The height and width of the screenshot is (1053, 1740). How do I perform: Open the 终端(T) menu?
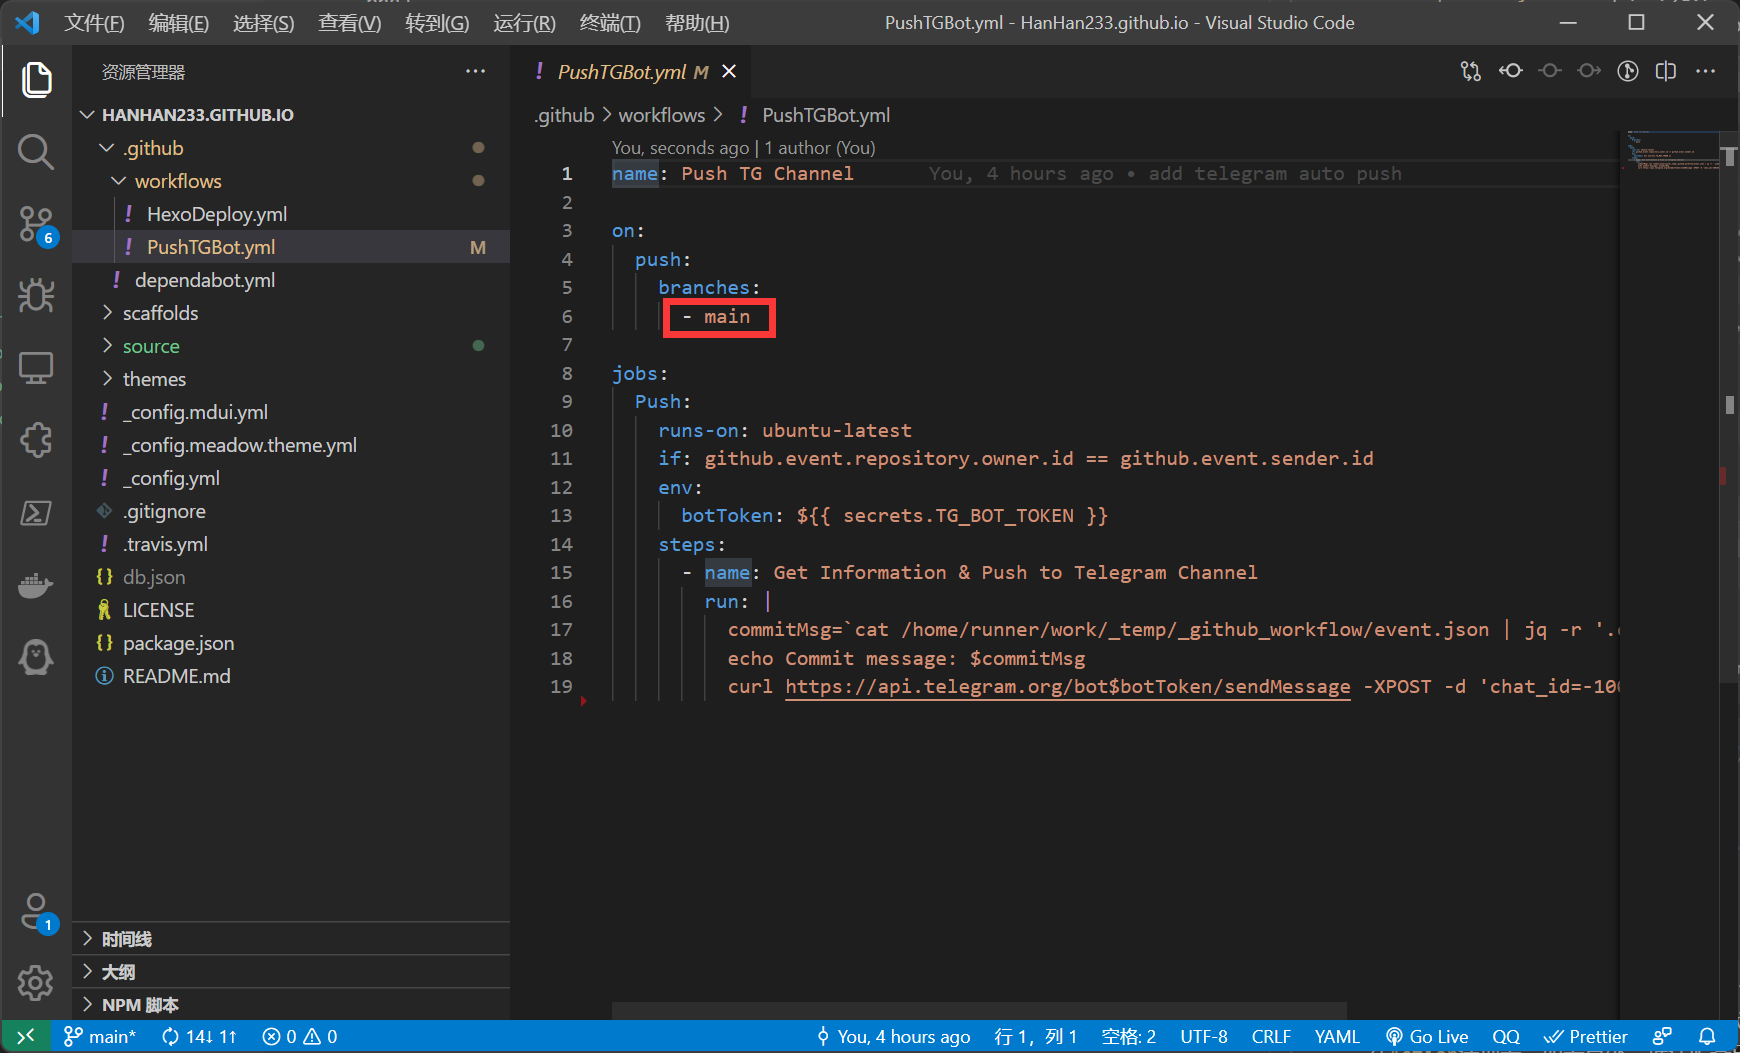[x=609, y=23]
